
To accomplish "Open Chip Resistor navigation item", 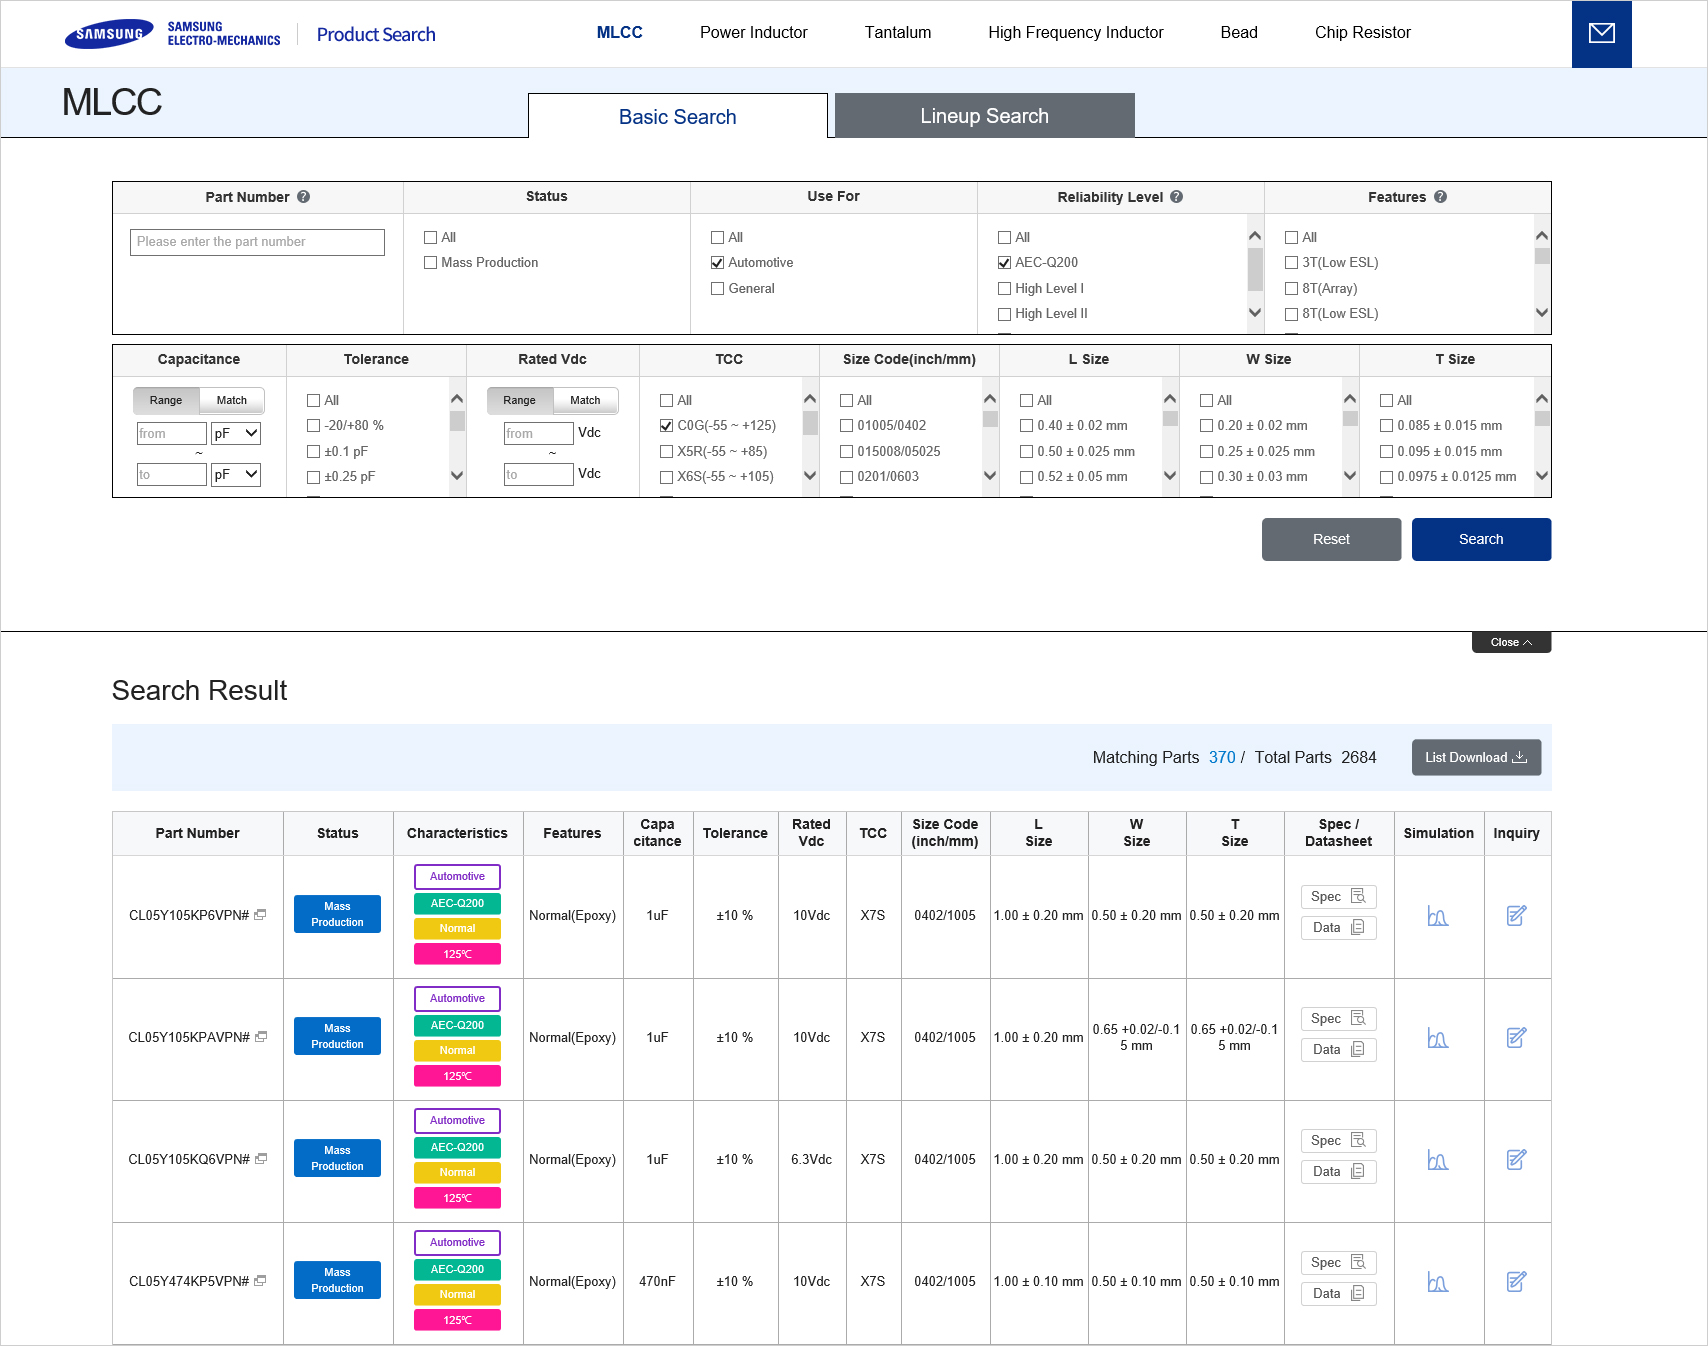I will pyautogui.click(x=1362, y=32).
